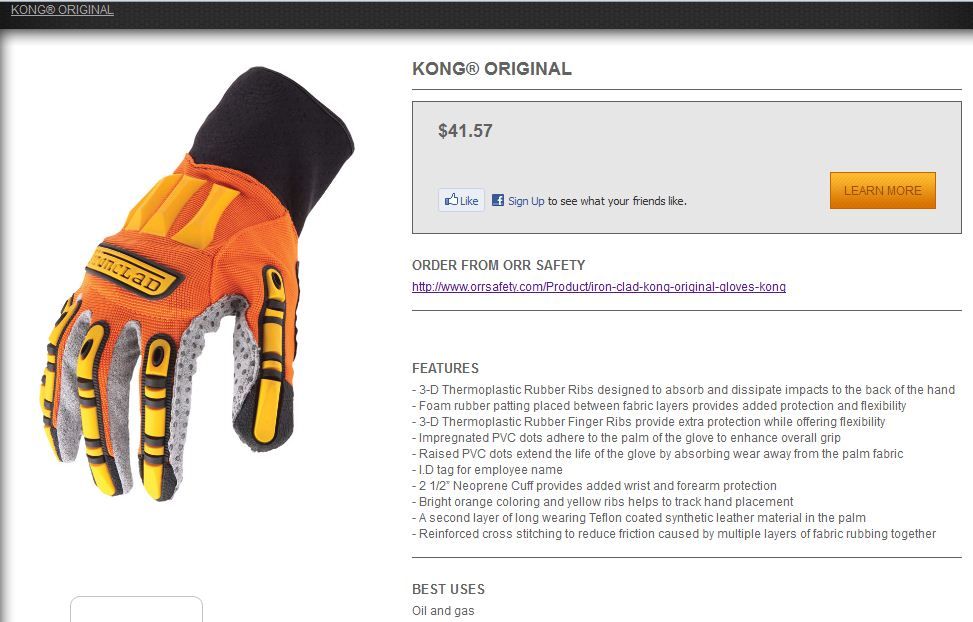
Task: Click the $41.57 price text
Action: coord(465,130)
